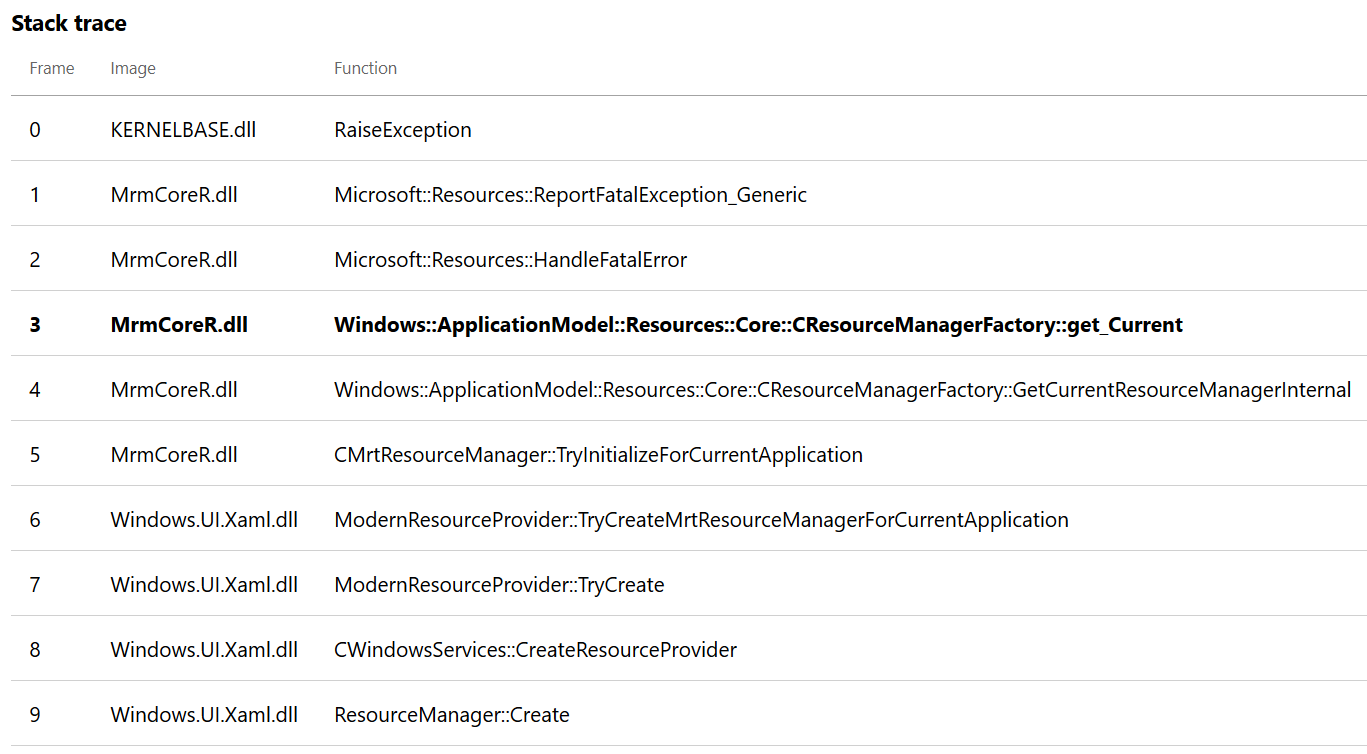Select Windows.UI.Xaml.dll in the ModernResourceProvider::TryCreate row
The height and width of the screenshot is (754, 1367).
[204, 585]
